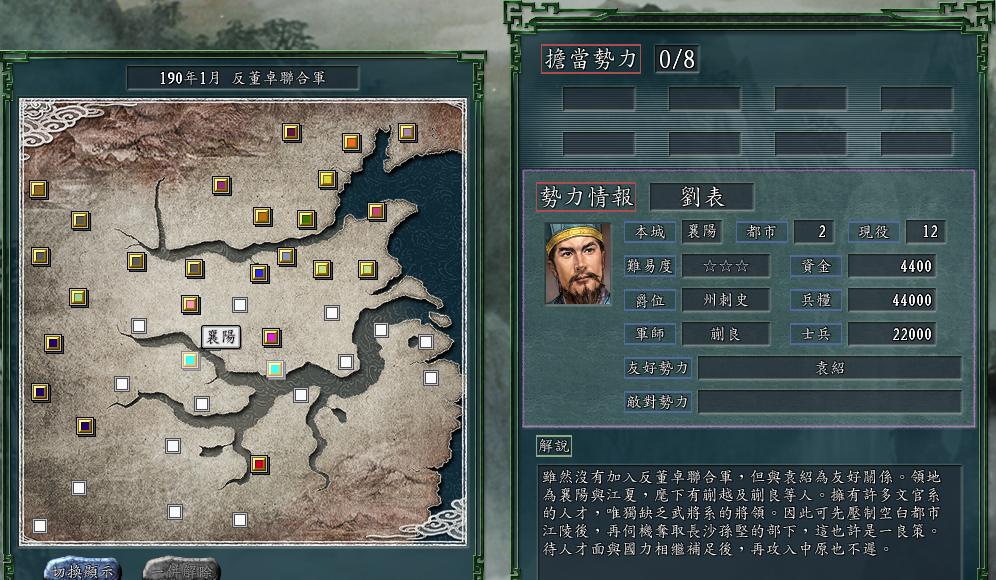Click the 難易度 three-star rating
Image resolution: width=996 pixels, height=580 pixels.
click(x=726, y=266)
